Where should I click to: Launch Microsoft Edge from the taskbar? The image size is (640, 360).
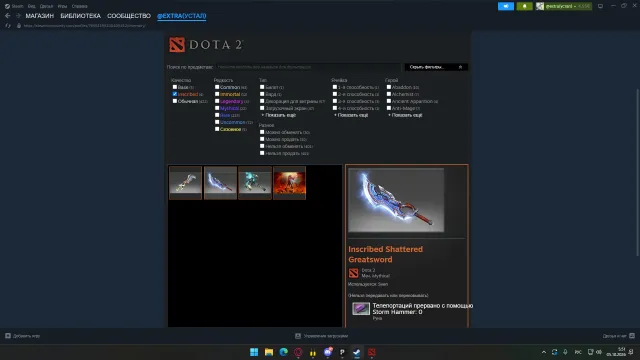coord(283,352)
